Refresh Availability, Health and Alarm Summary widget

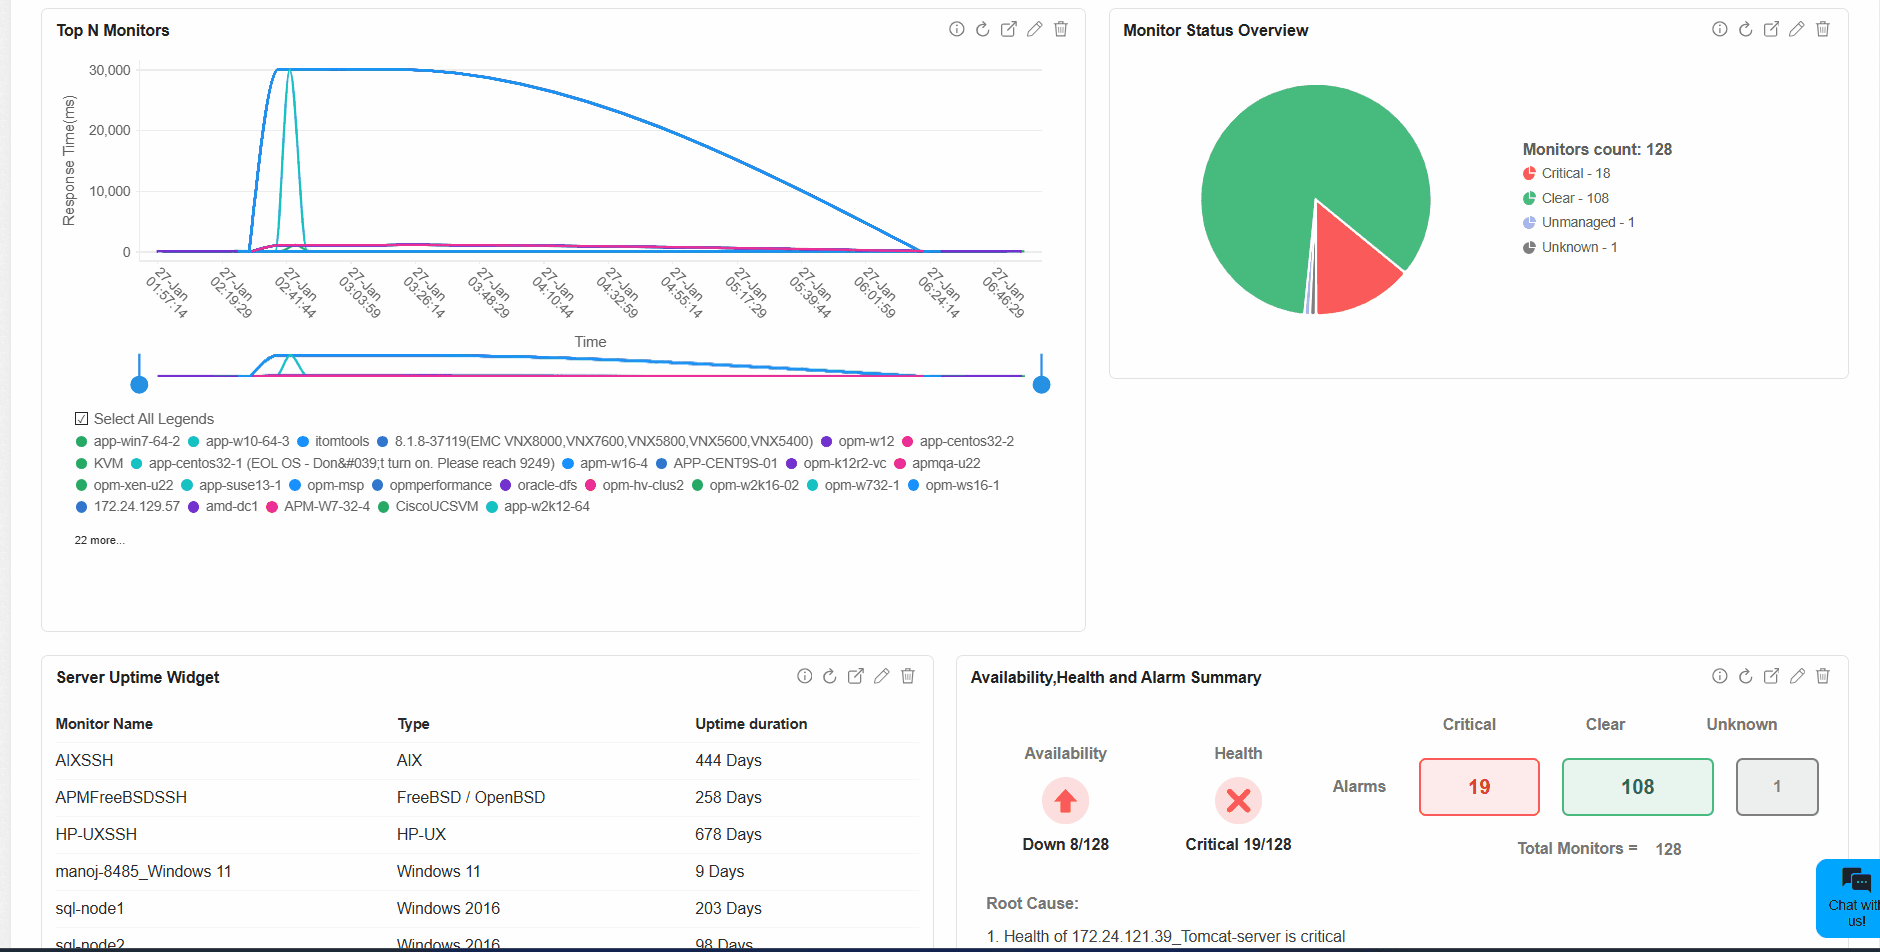[1745, 677]
